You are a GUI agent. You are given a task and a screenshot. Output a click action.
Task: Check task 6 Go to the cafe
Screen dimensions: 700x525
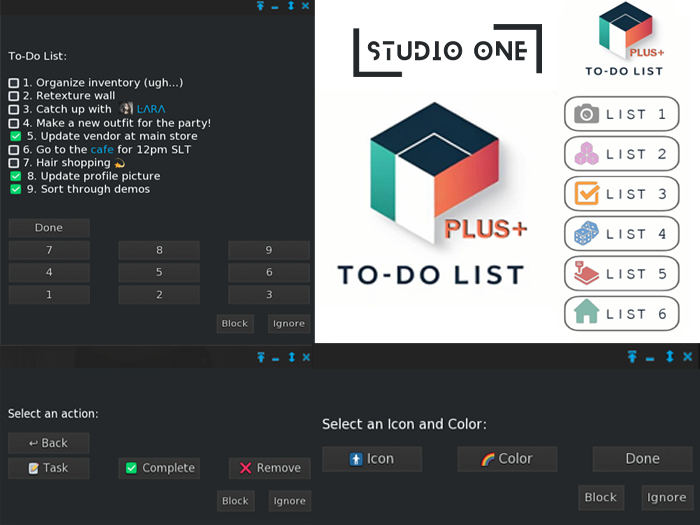pos(14,150)
